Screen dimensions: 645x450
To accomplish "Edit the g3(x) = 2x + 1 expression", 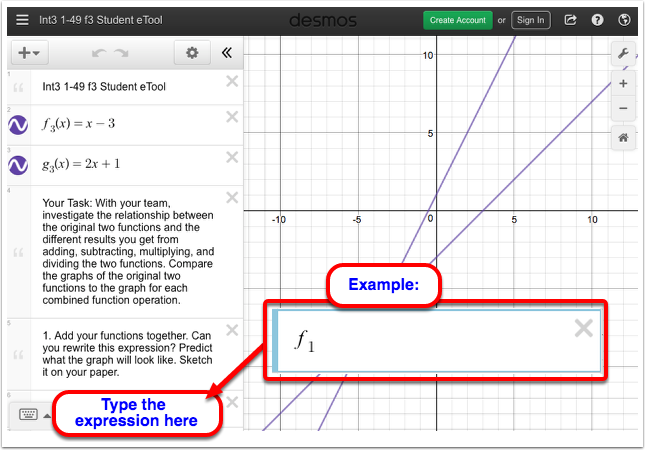I will coord(81,165).
